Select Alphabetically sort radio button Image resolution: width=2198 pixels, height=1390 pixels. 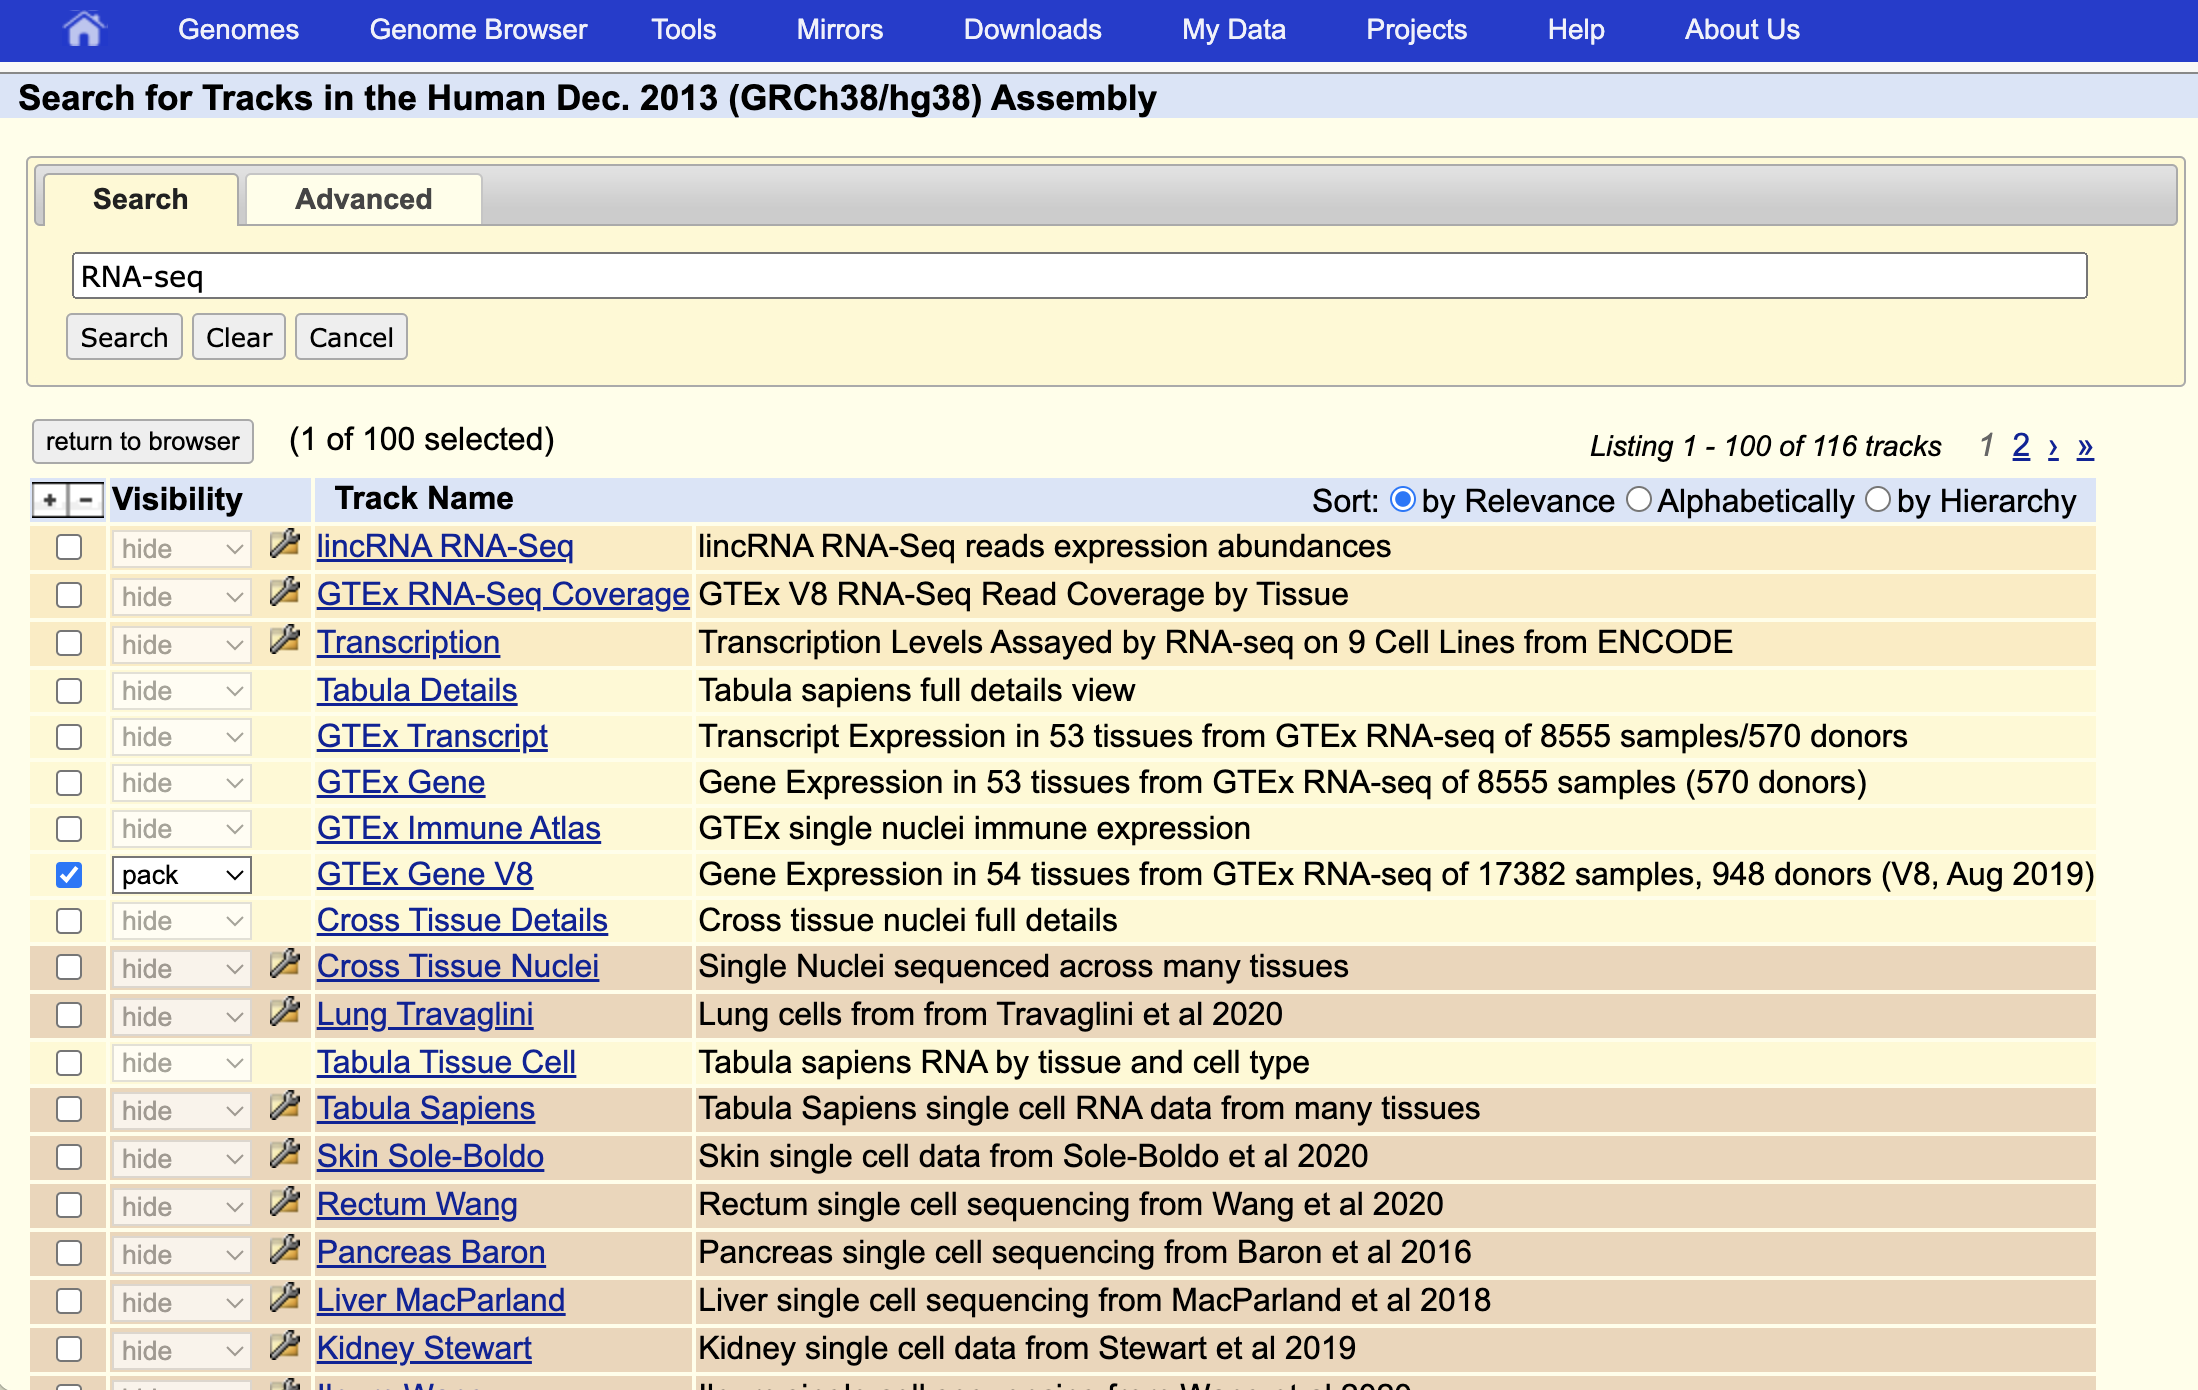1638,499
